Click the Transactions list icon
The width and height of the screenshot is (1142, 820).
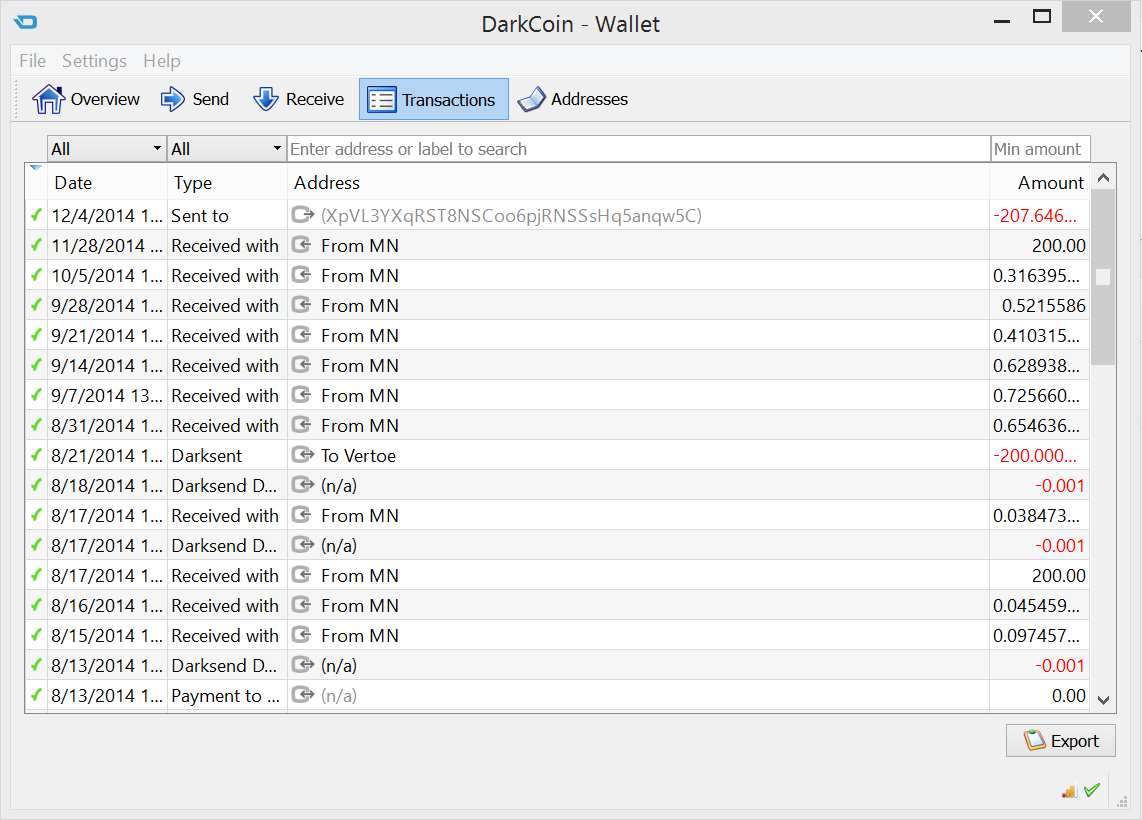(x=382, y=100)
